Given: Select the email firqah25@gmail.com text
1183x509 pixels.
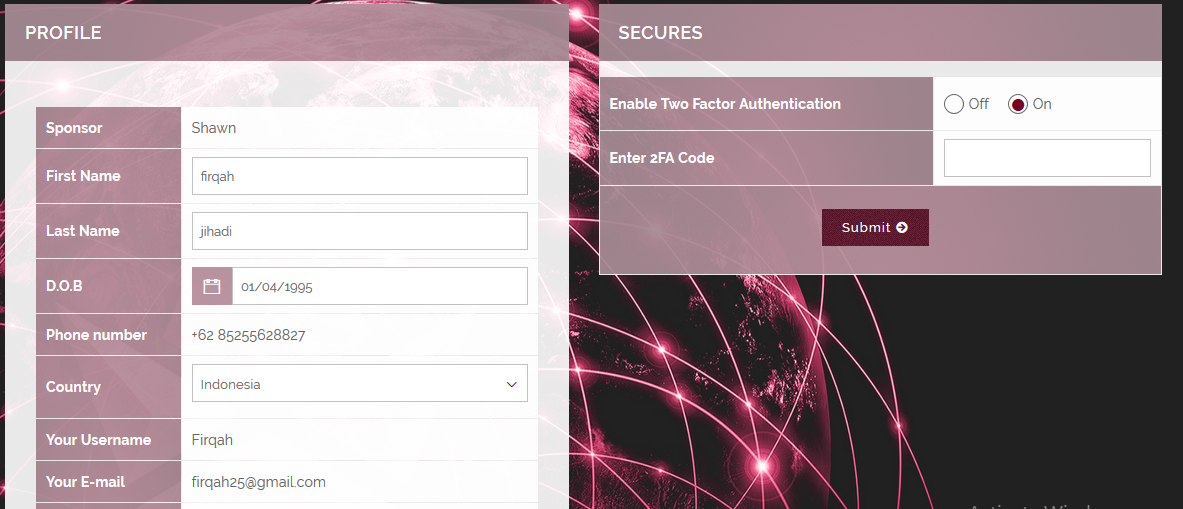Looking at the screenshot, I should click(x=259, y=482).
